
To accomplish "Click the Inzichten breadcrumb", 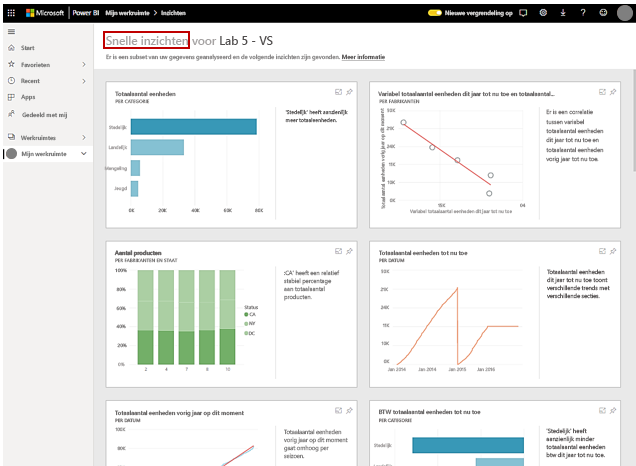I will coord(173,13).
